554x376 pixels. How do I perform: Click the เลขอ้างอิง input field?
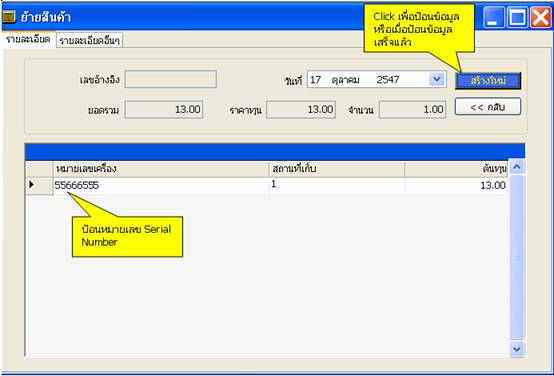pos(171,79)
